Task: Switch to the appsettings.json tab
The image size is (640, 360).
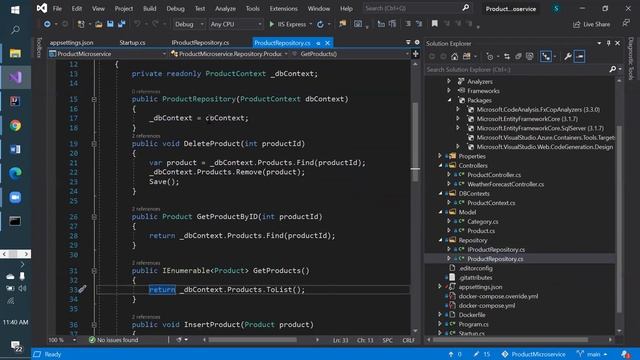Action: (71, 42)
